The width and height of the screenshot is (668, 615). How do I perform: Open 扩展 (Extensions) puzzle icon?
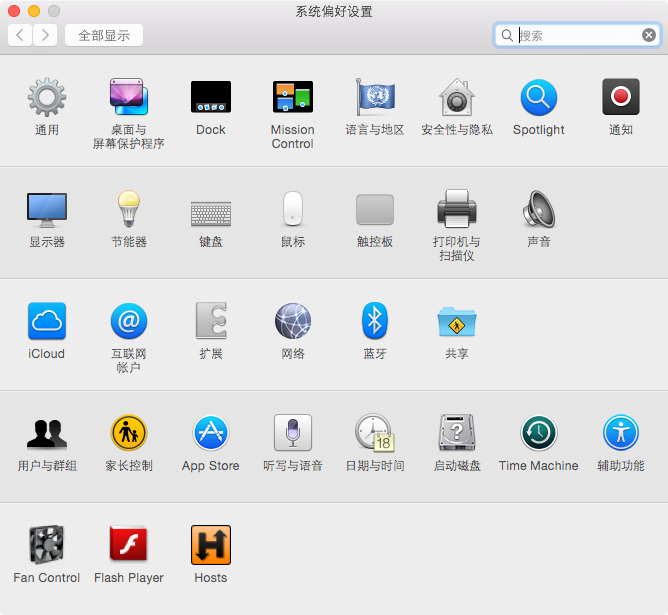coord(211,321)
